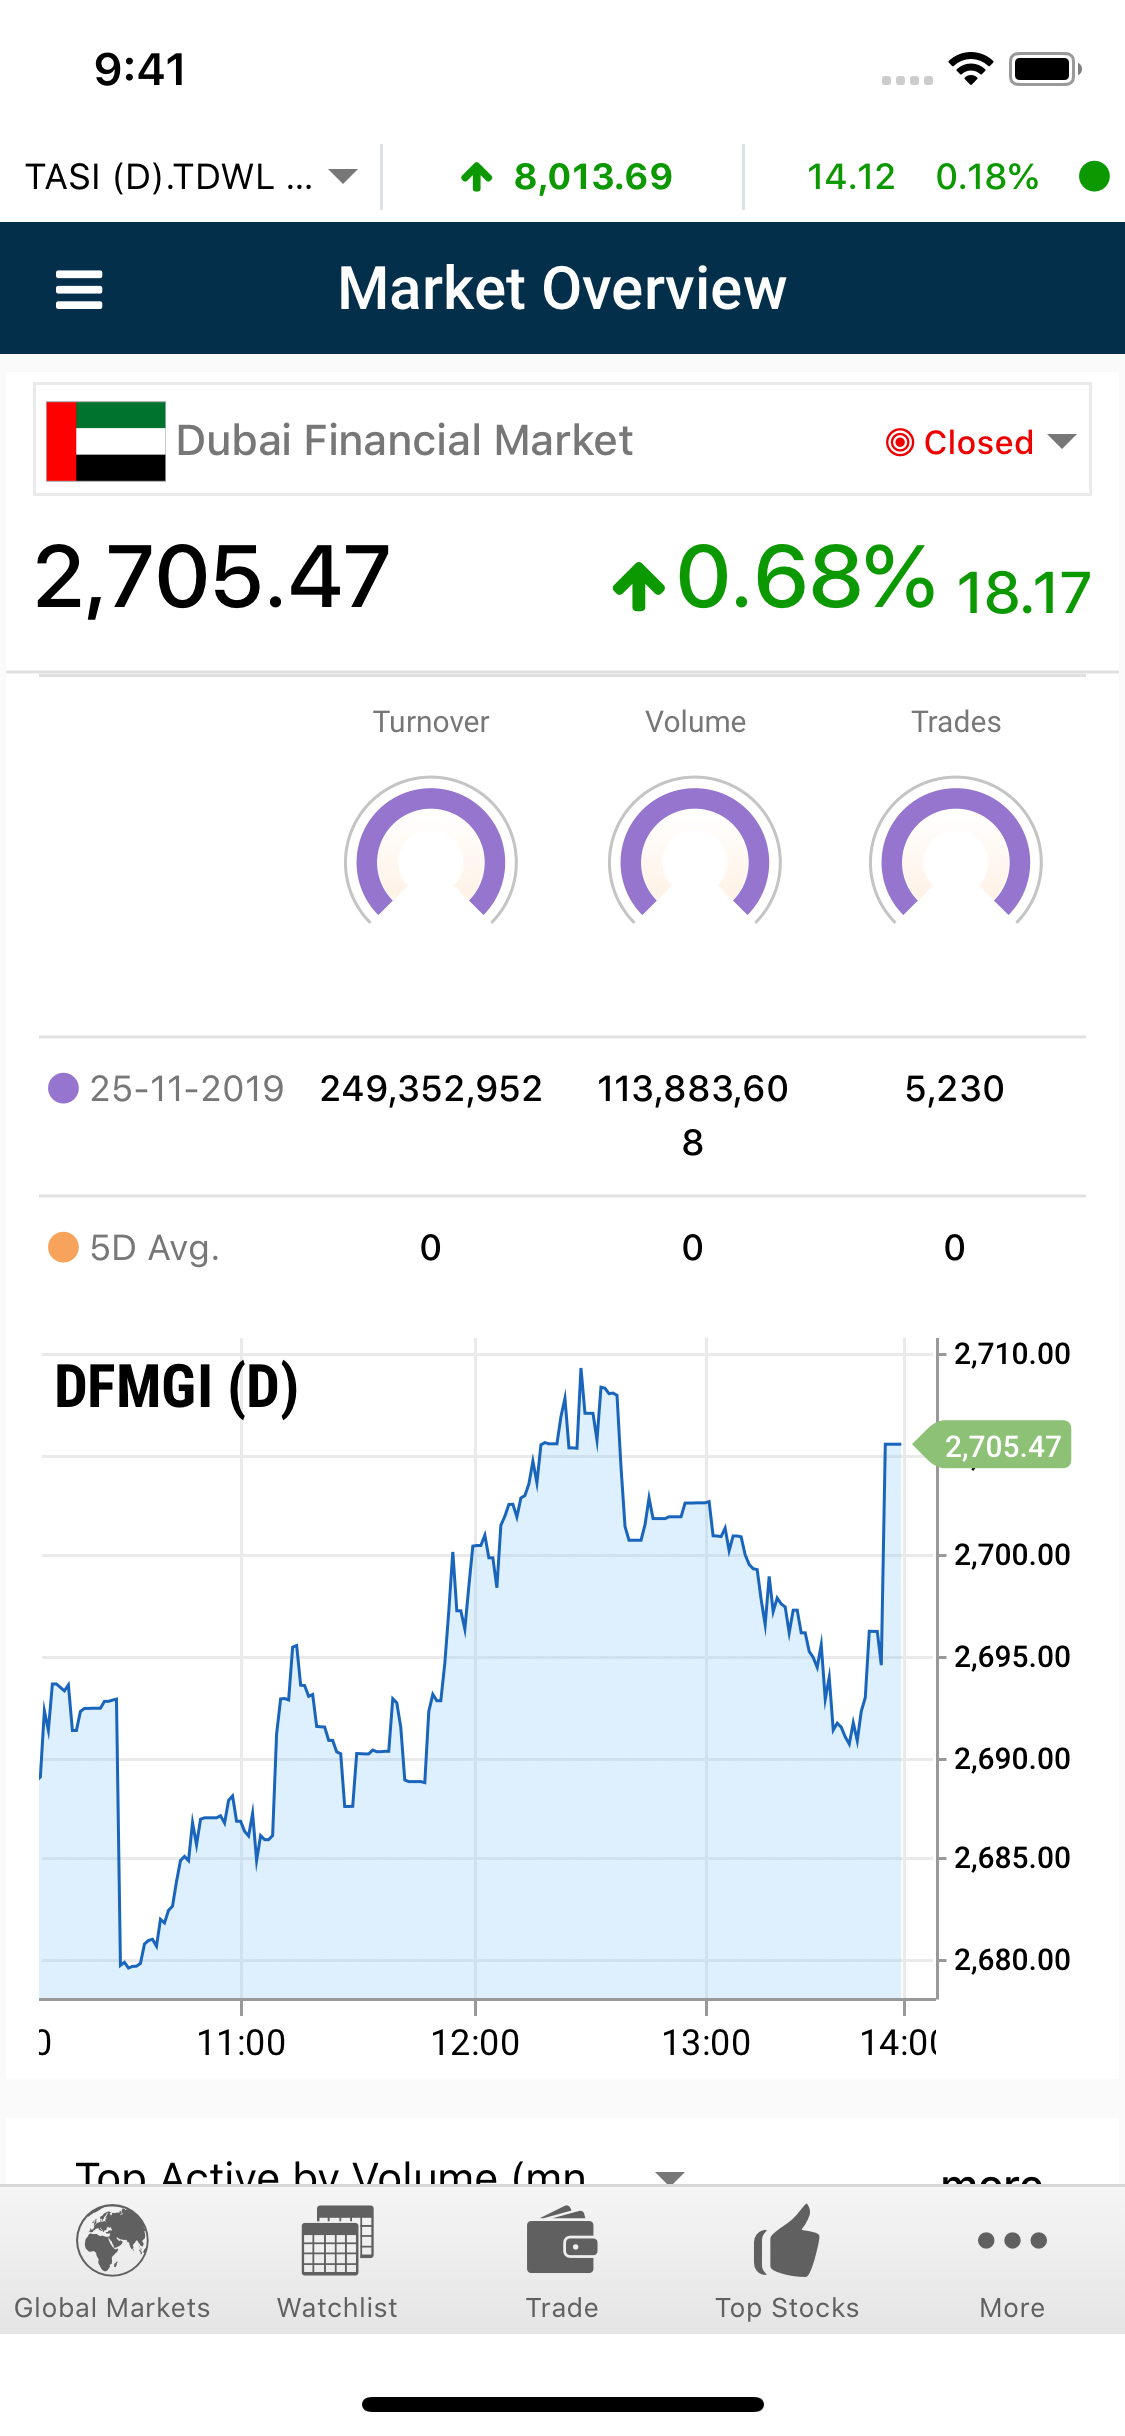Tap the Market Overview title

[562, 288]
